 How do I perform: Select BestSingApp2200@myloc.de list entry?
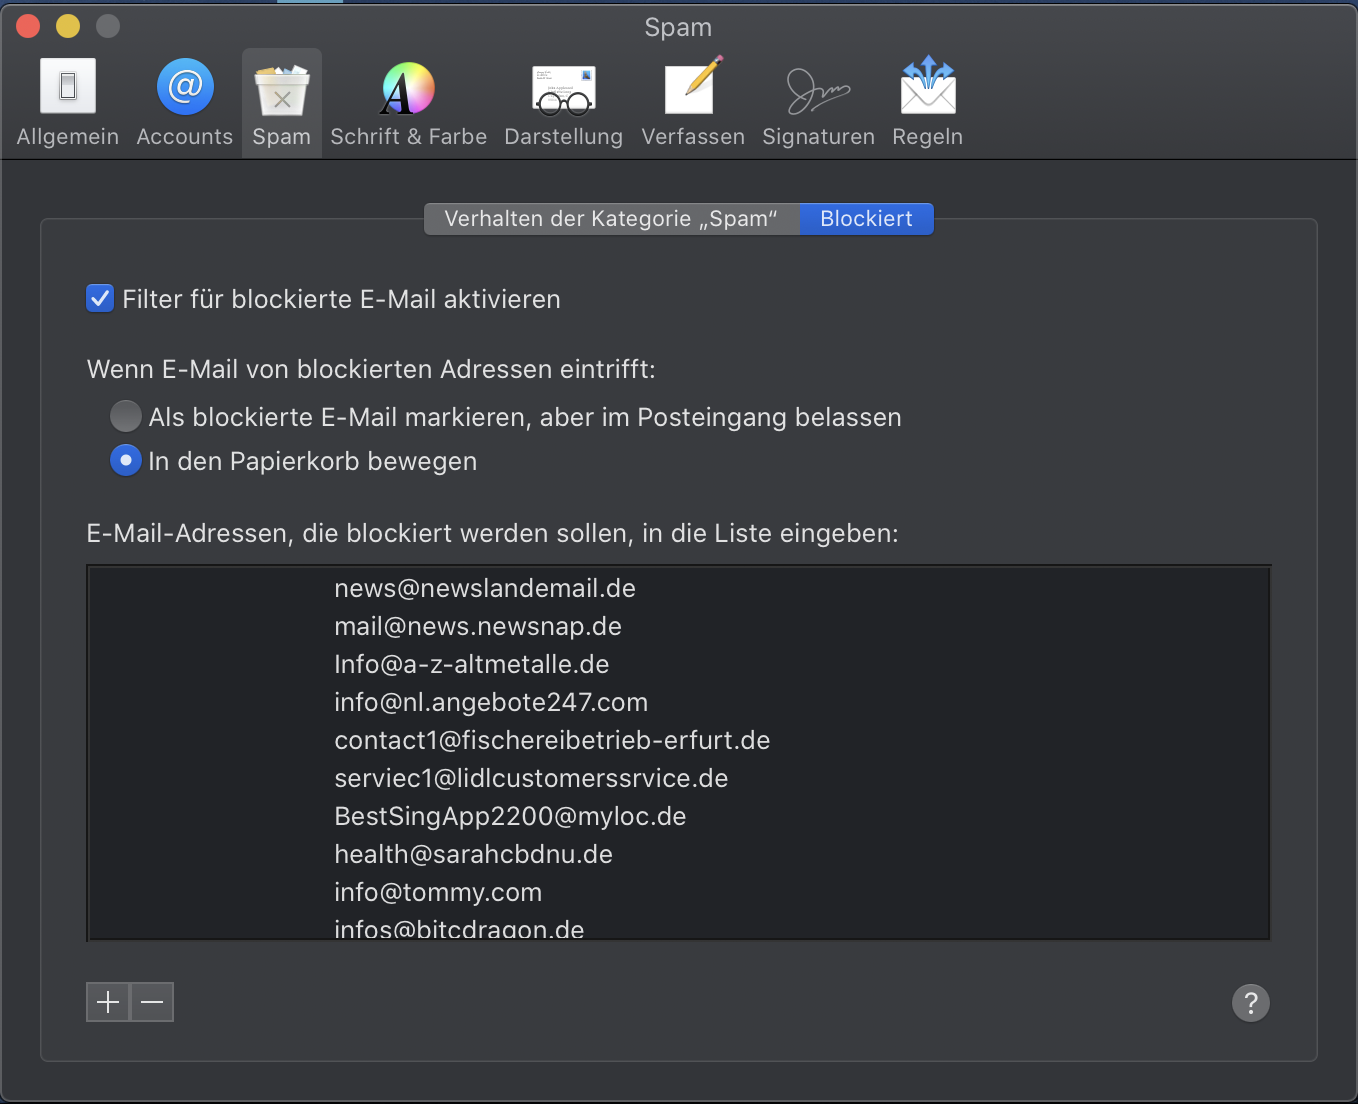510,816
